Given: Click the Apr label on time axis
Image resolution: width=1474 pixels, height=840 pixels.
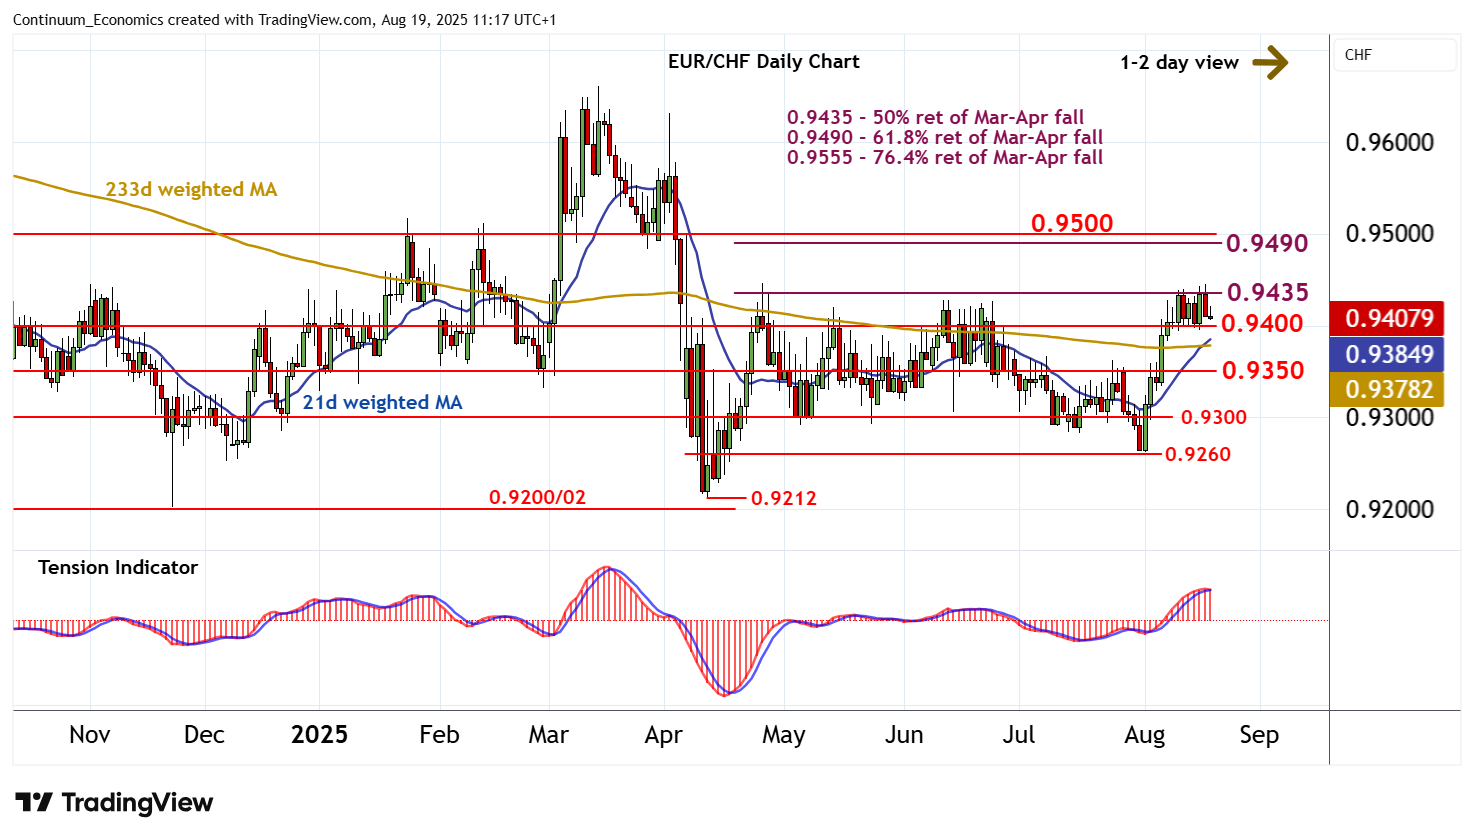Looking at the screenshot, I should tap(664, 735).
